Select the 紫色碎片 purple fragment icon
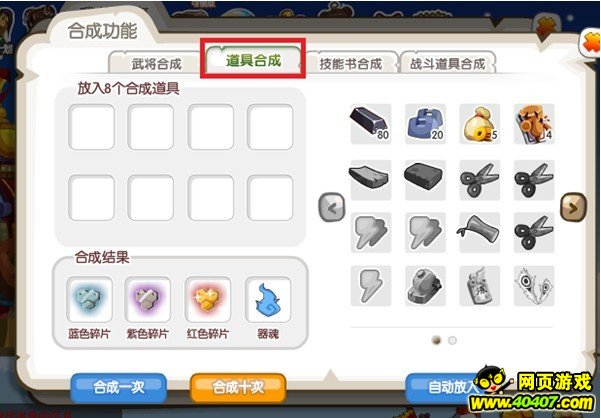This screenshot has width=601, height=418. coord(148,300)
